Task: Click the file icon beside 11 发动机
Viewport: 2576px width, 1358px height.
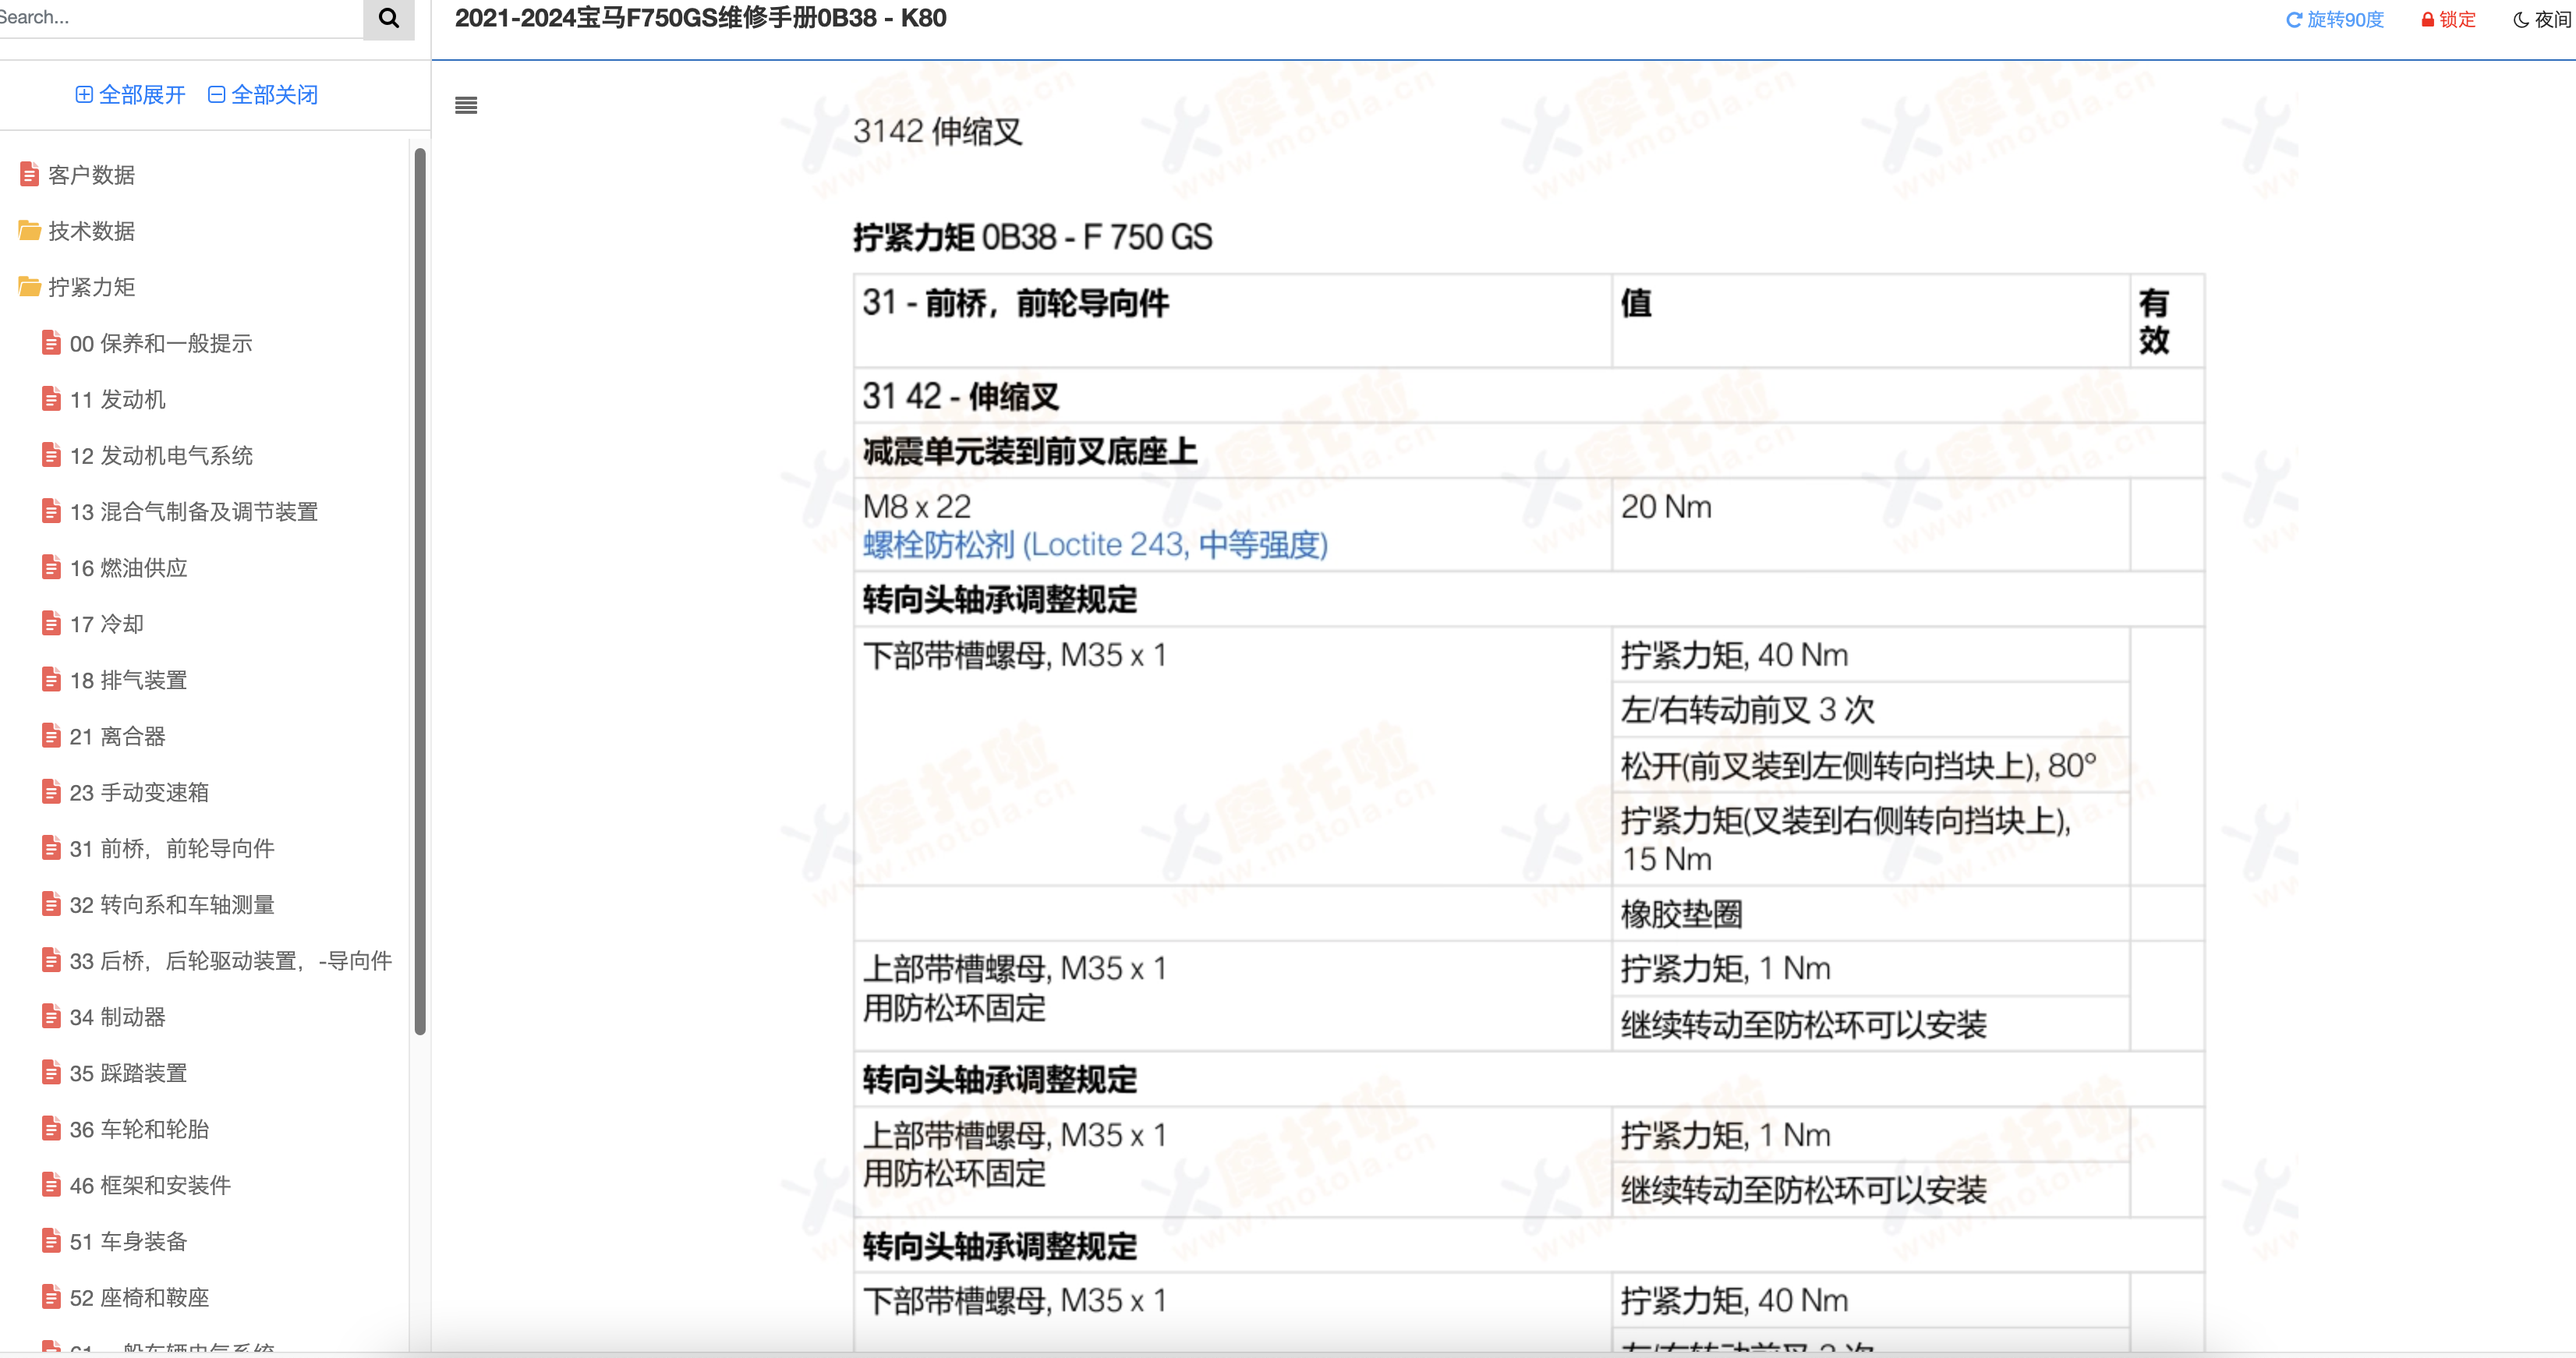Action: 51,399
